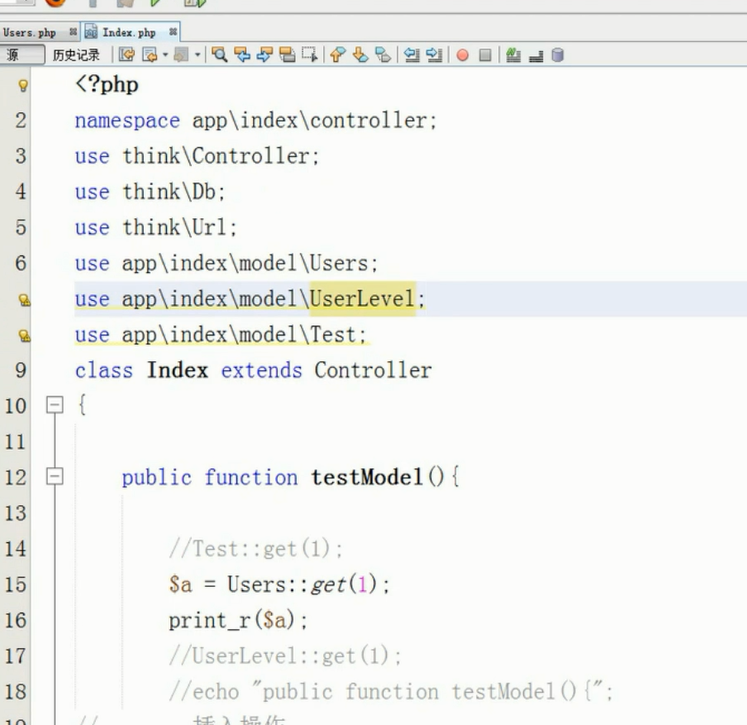
Task: Open the Back history dropdown arrow
Action: (x=165, y=55)
